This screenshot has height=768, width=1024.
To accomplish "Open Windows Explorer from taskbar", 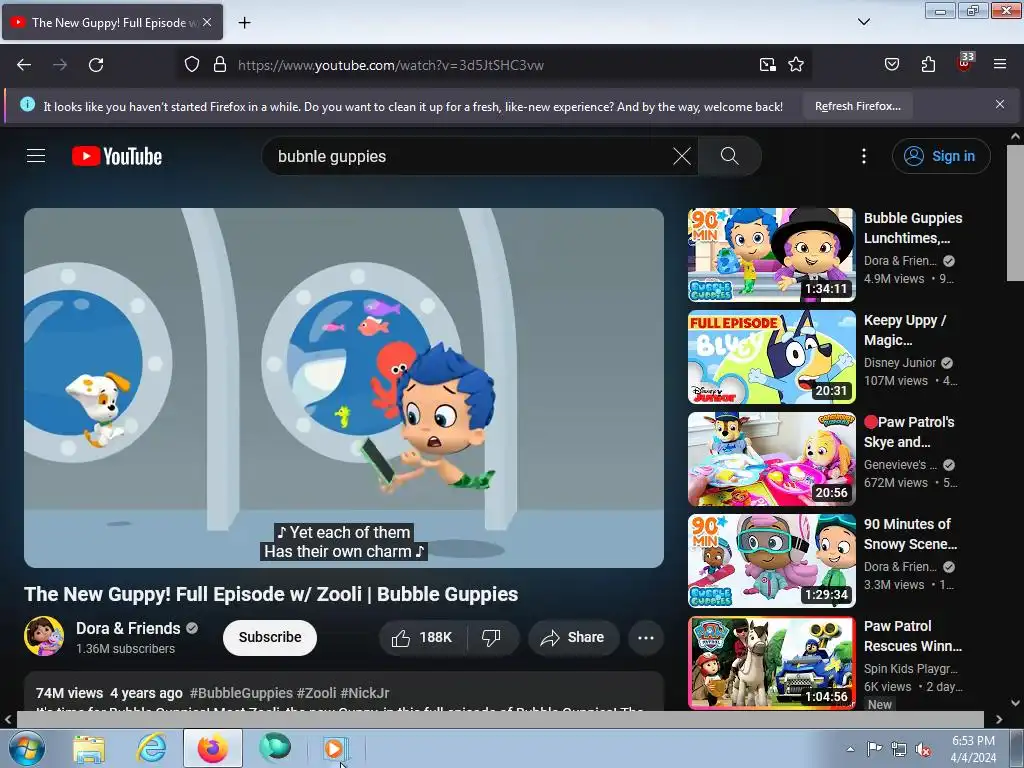I will coord(89,749).
